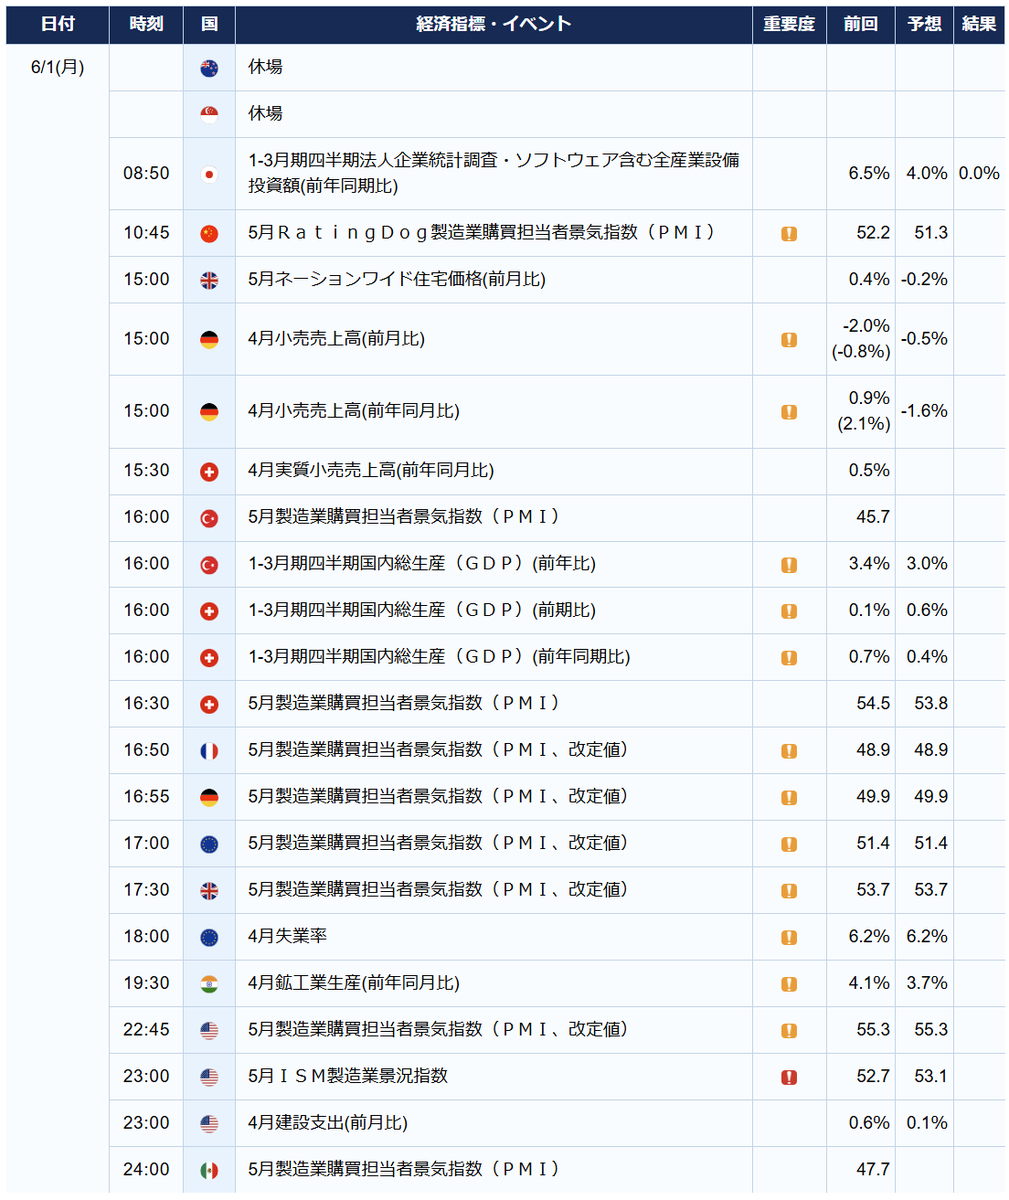Click the 結果 column header
1009x1200 pixels.
point(979,24)
